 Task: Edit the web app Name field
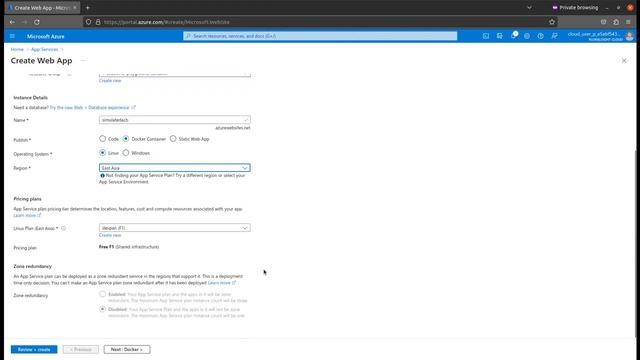pos(175,120)
